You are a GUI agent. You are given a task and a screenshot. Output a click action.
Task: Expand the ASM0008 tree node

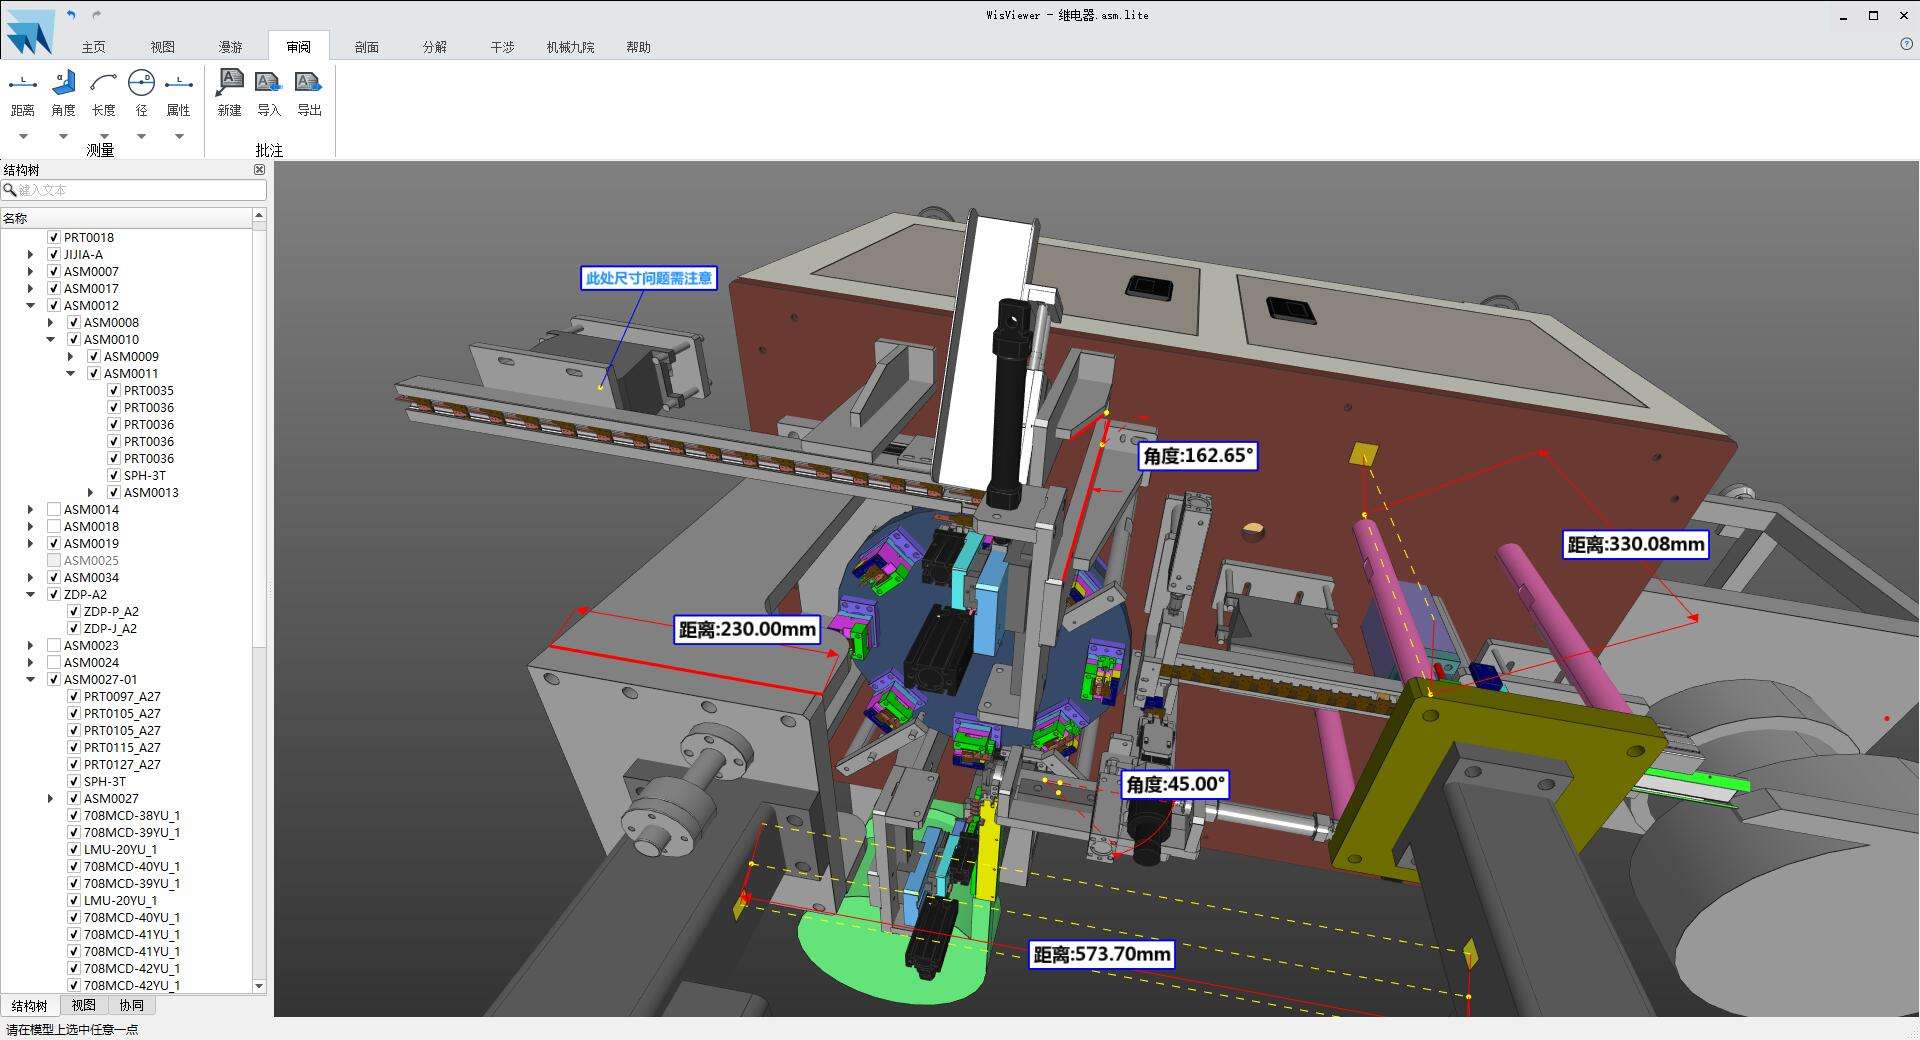[50, 323]
